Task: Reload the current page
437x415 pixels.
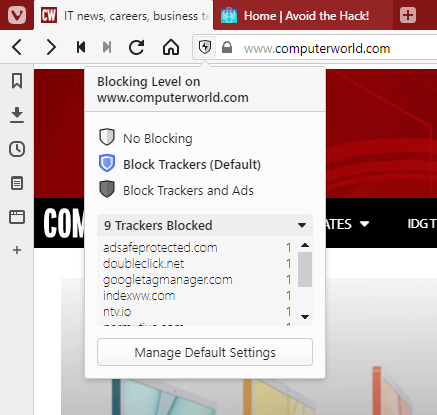Action: (137, 47)
